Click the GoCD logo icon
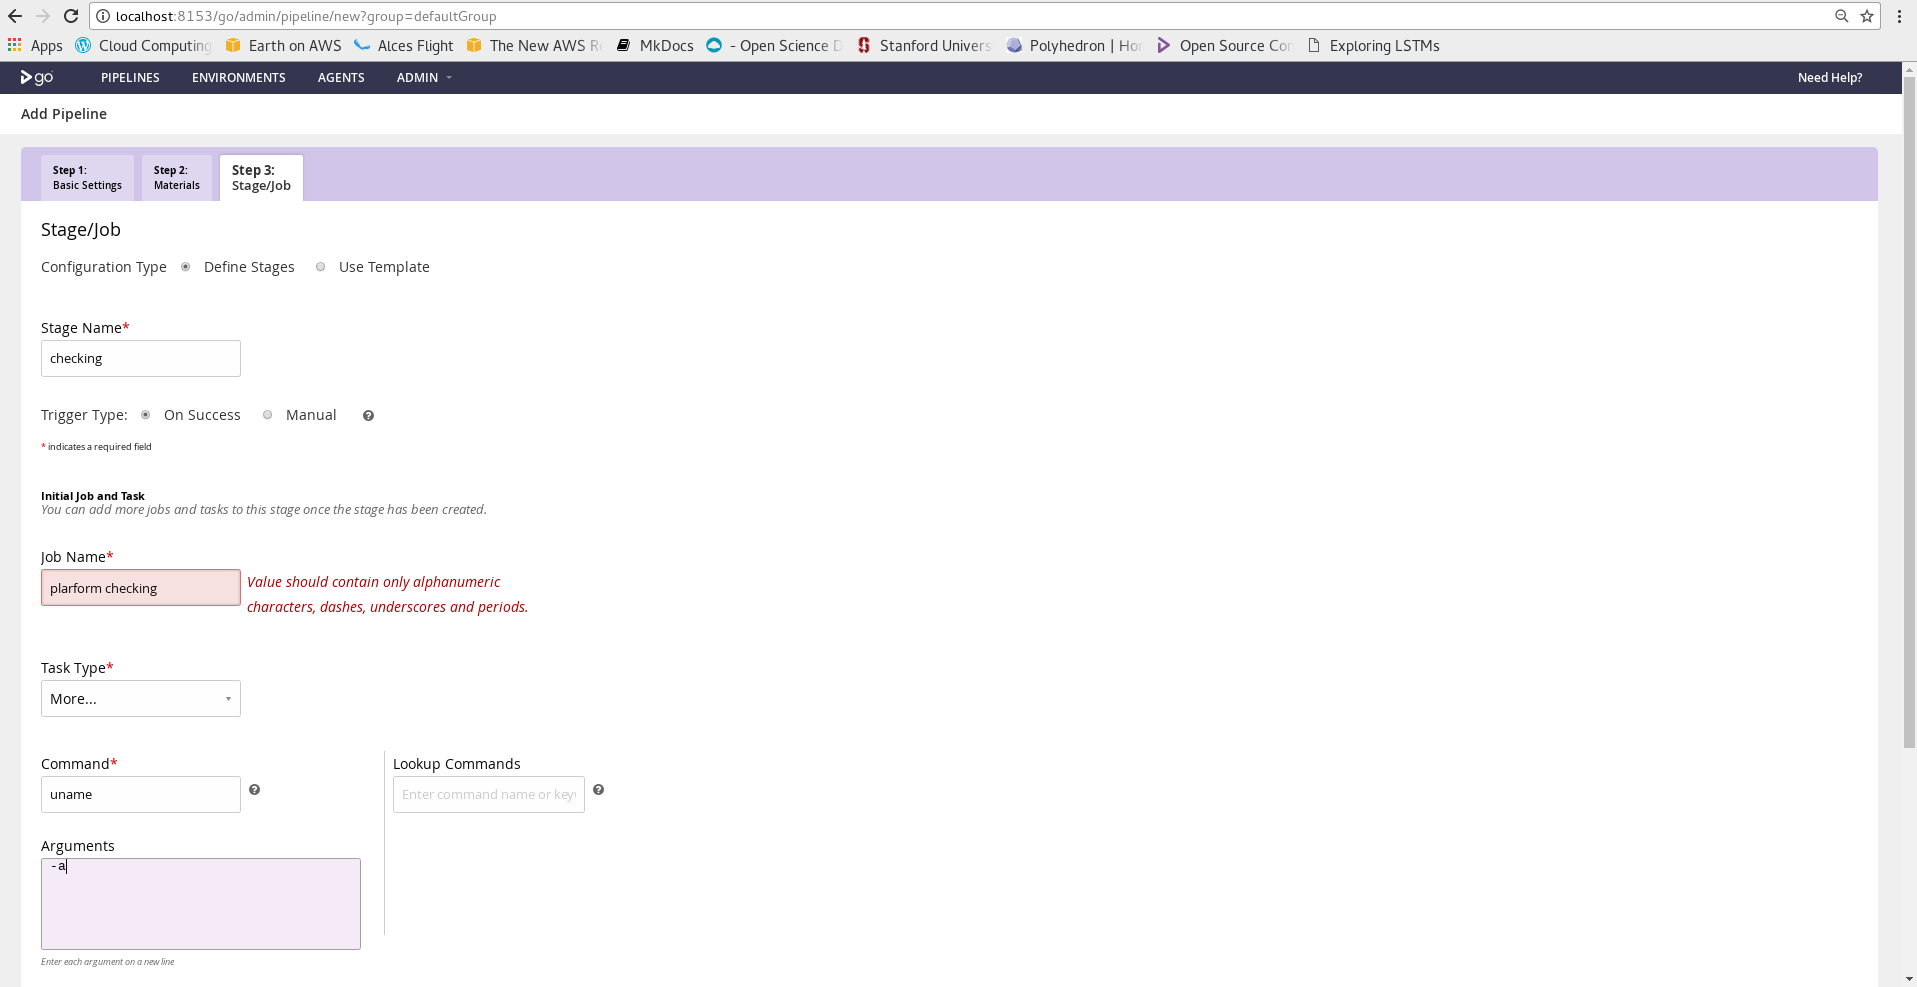The height and width of the screenshot is (987, 1917). (37, 77)
